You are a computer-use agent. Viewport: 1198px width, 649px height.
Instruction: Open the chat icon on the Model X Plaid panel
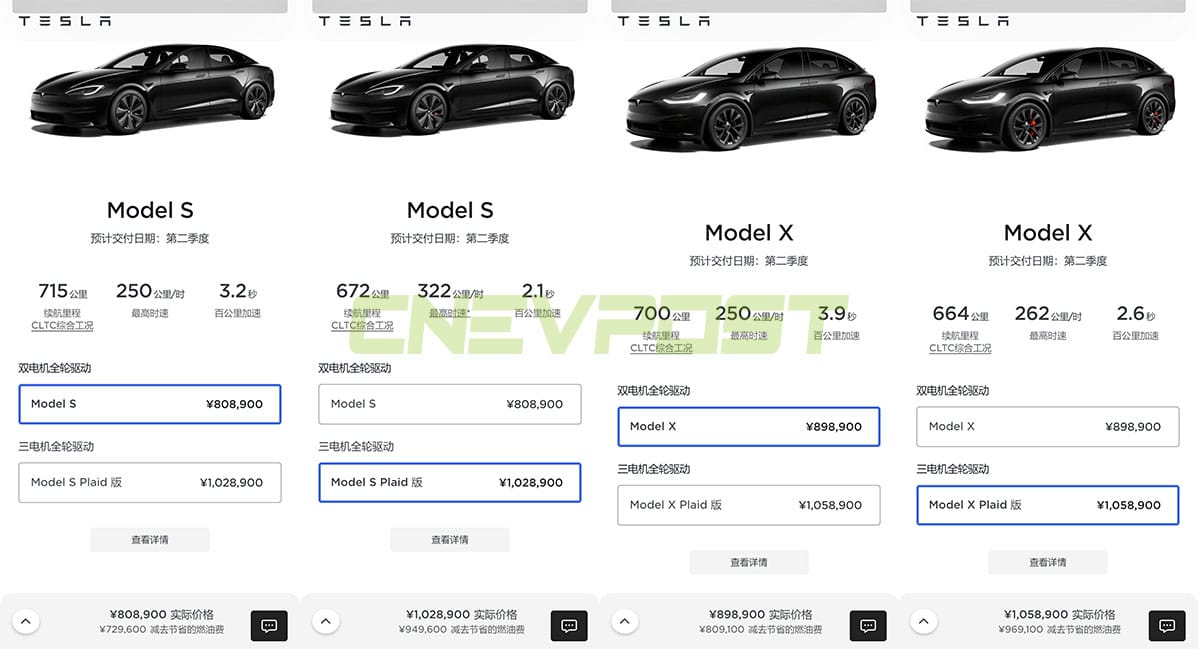1166,625
